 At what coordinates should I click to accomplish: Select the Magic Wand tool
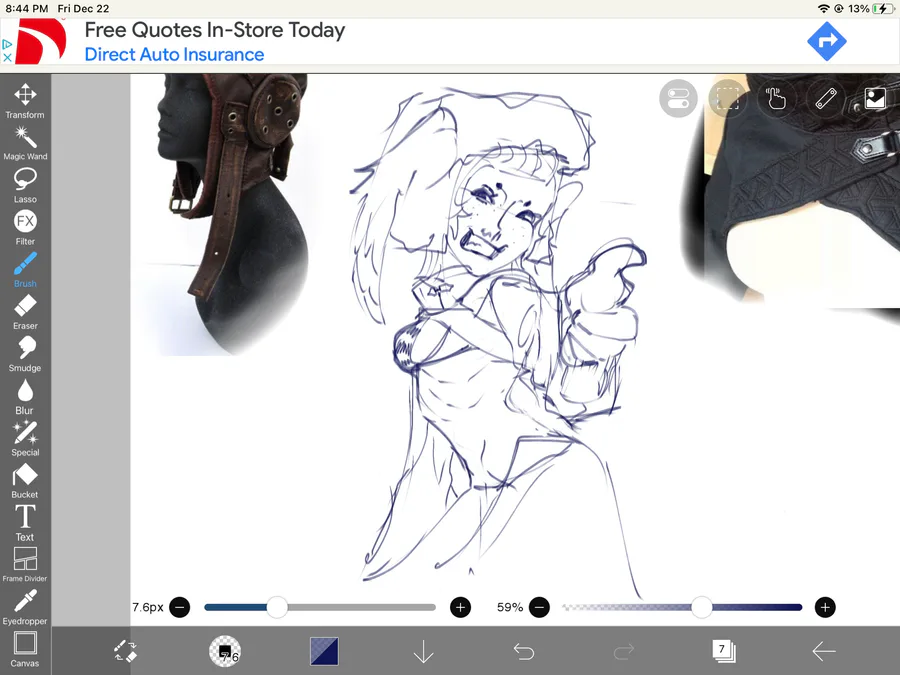25,143
